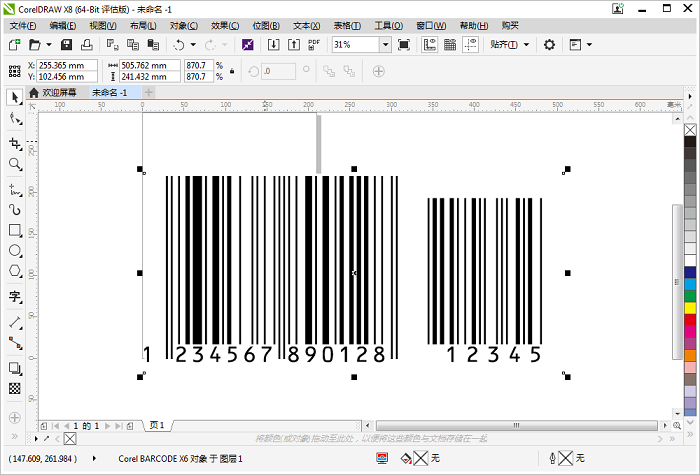Expand the Open file dropdown arrow
The height and width of the screenshot is (475, 700).
click(49, 45)
